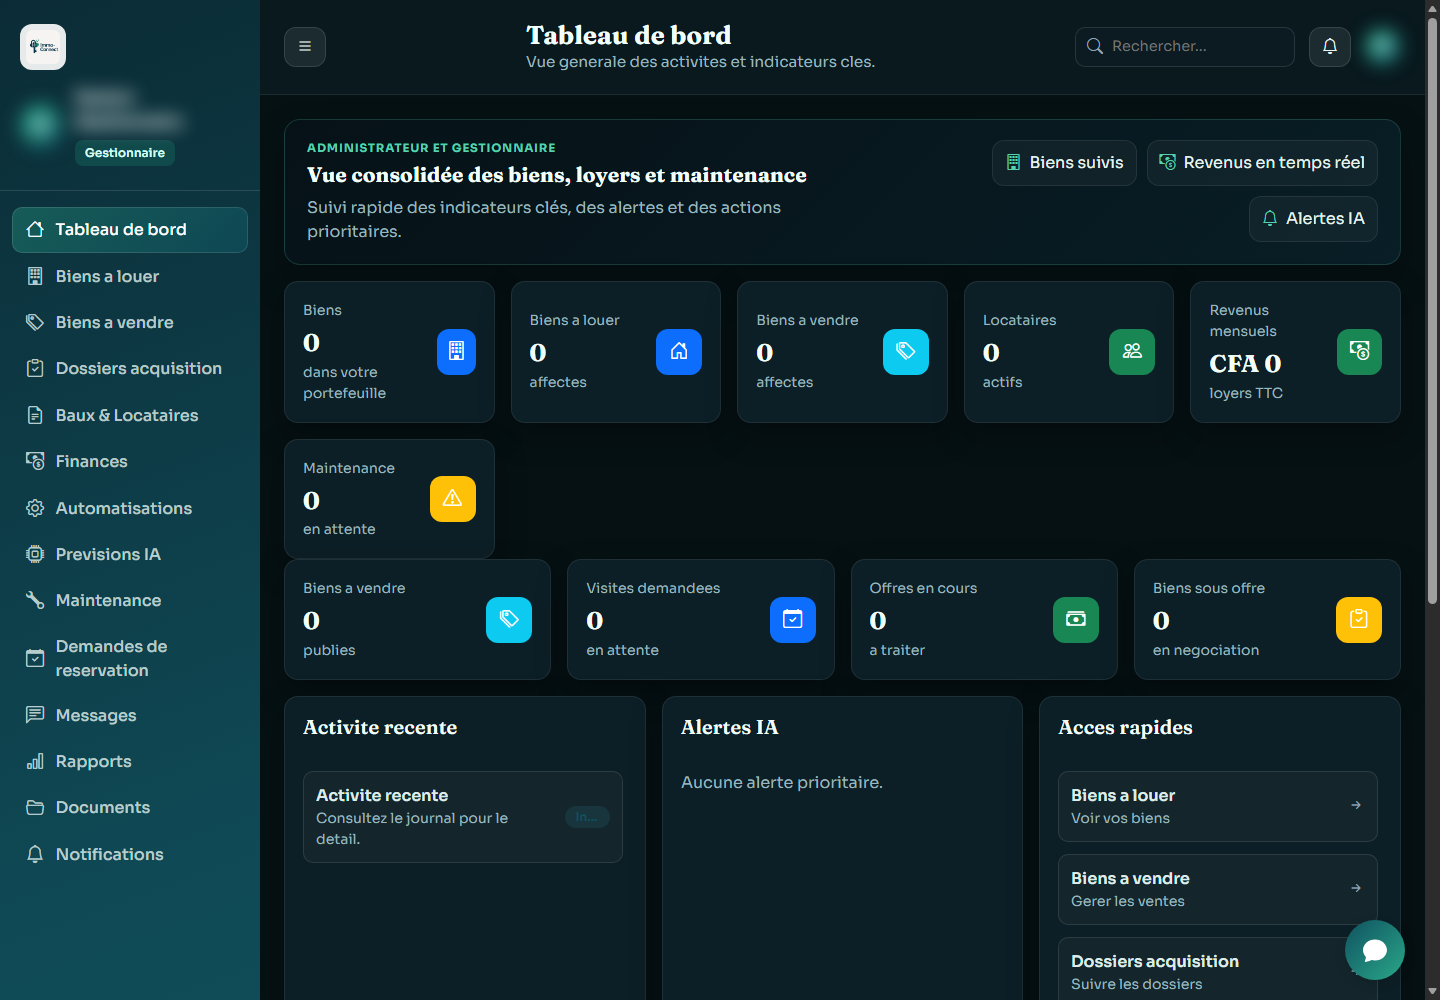Click the blue building icon on the Biens card
This screenshot has width=1440, height=1000.
click(456, 352)
